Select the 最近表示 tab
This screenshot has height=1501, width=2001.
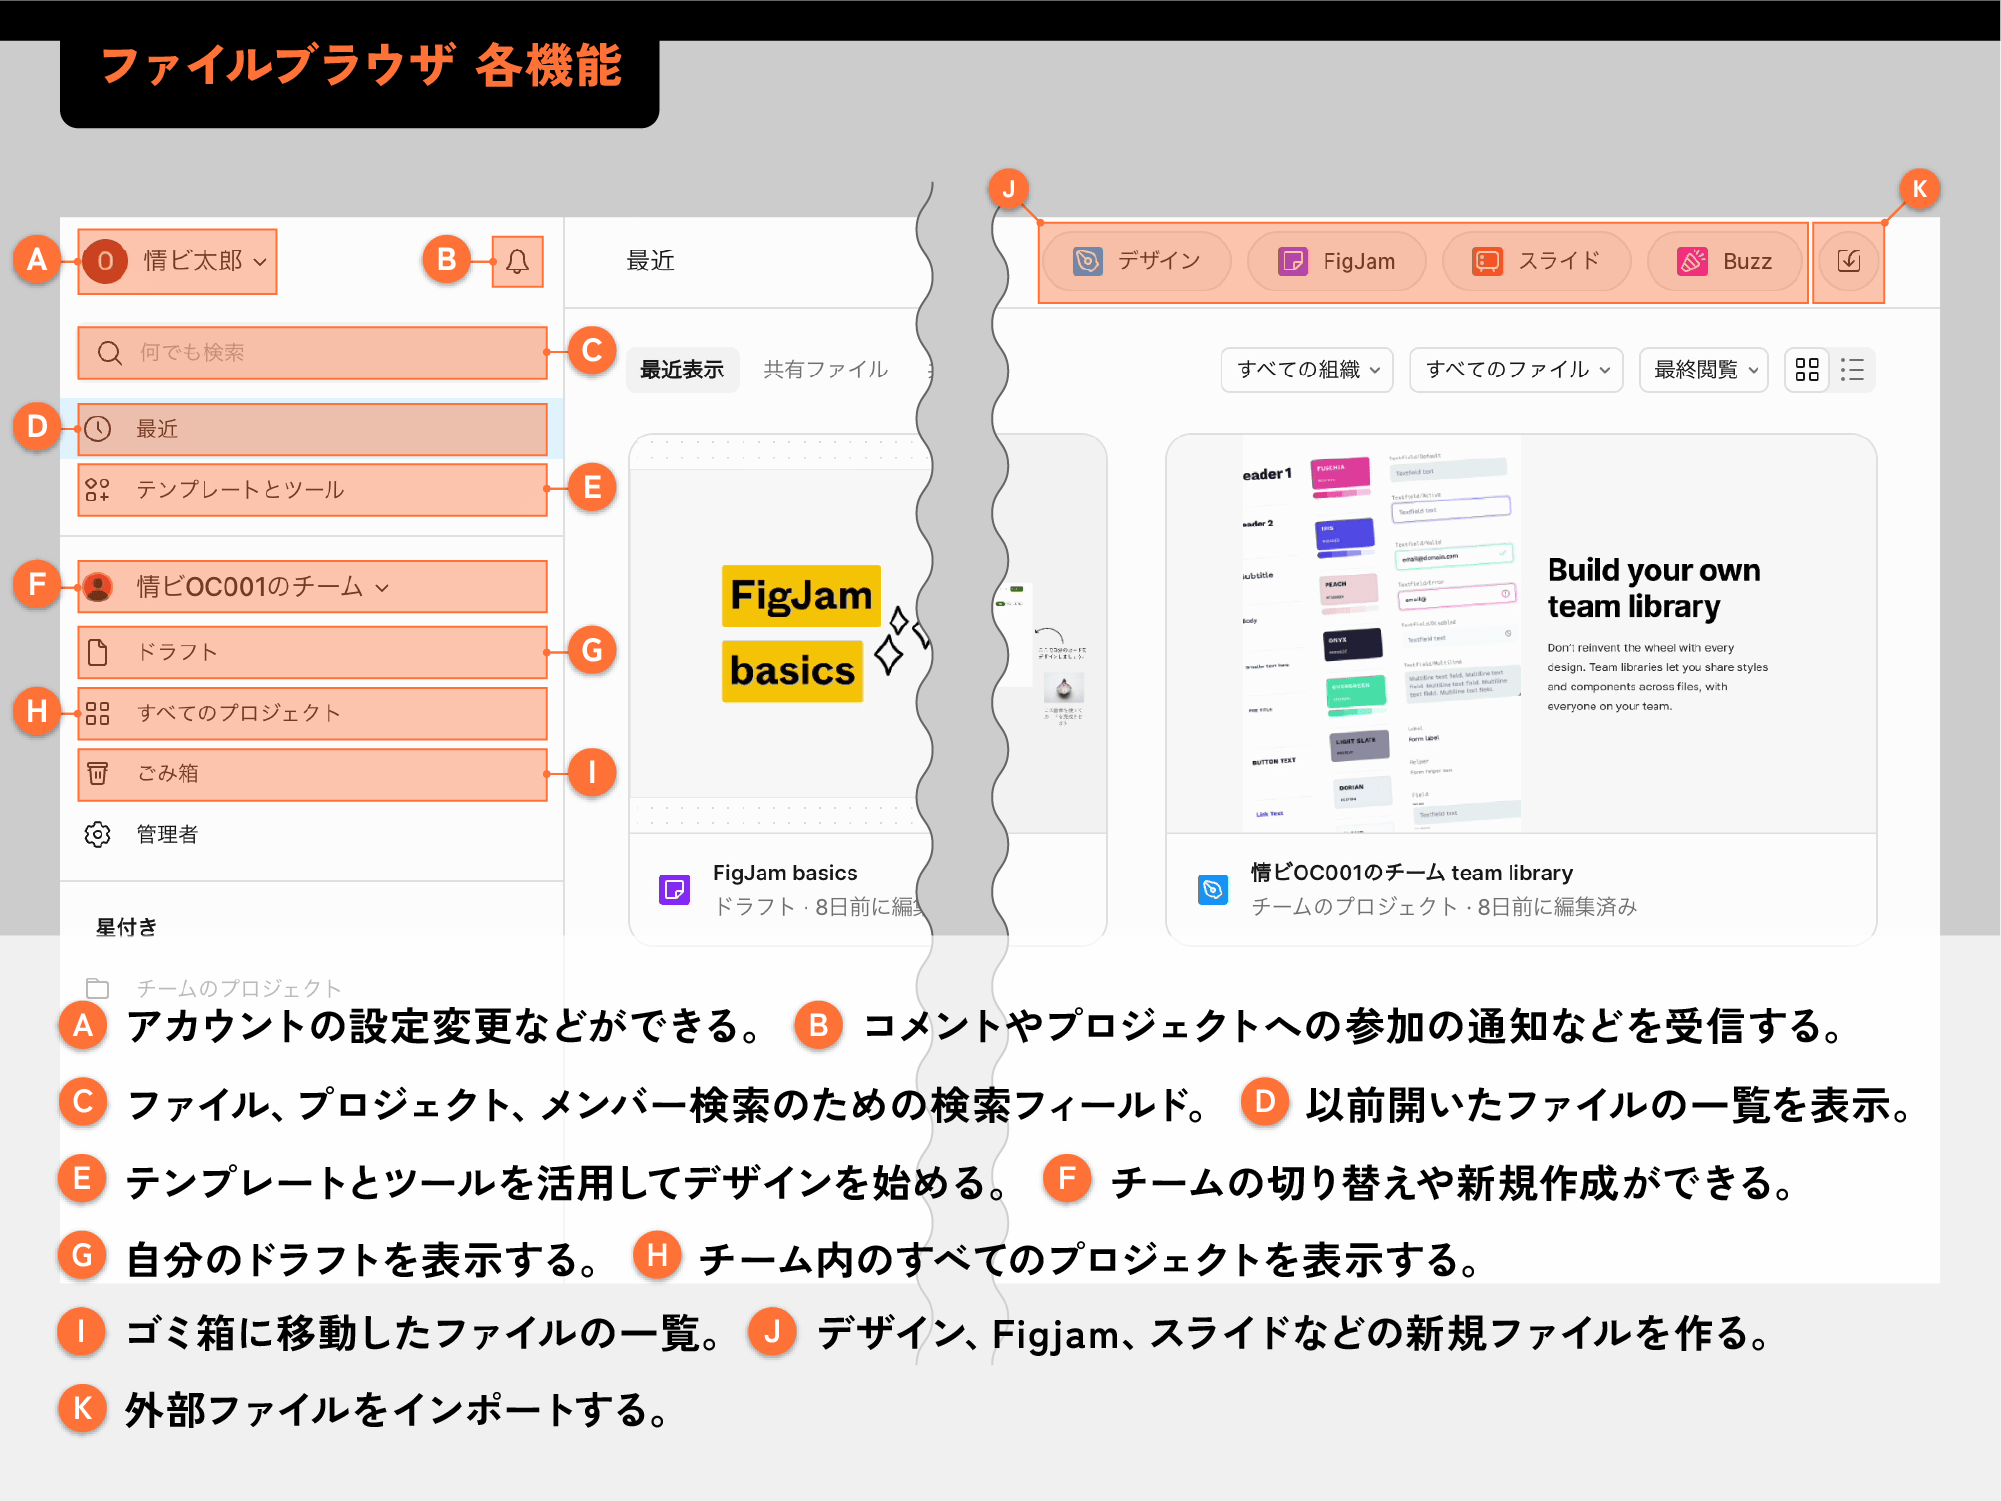coord(682,370)
